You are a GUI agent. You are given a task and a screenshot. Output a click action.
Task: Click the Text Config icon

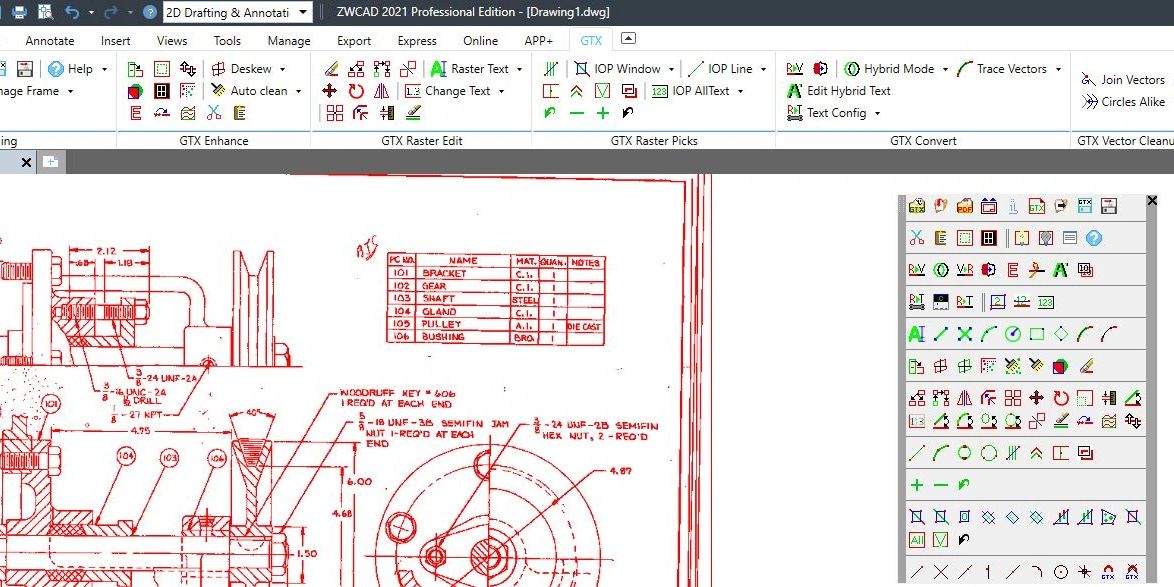click(x=794, y=113)
